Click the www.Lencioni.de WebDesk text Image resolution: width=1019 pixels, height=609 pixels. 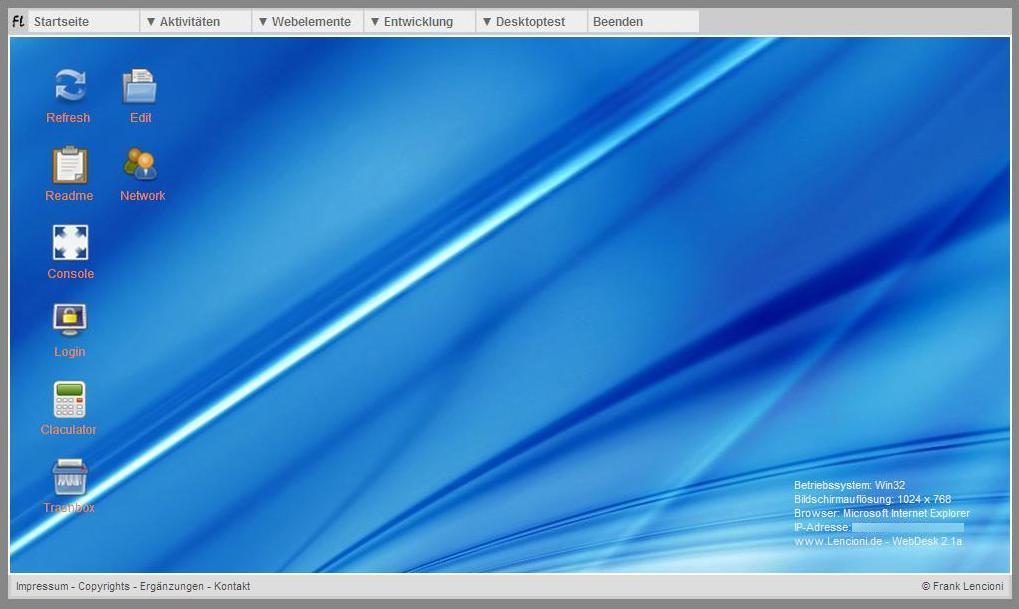coord(877,541)
